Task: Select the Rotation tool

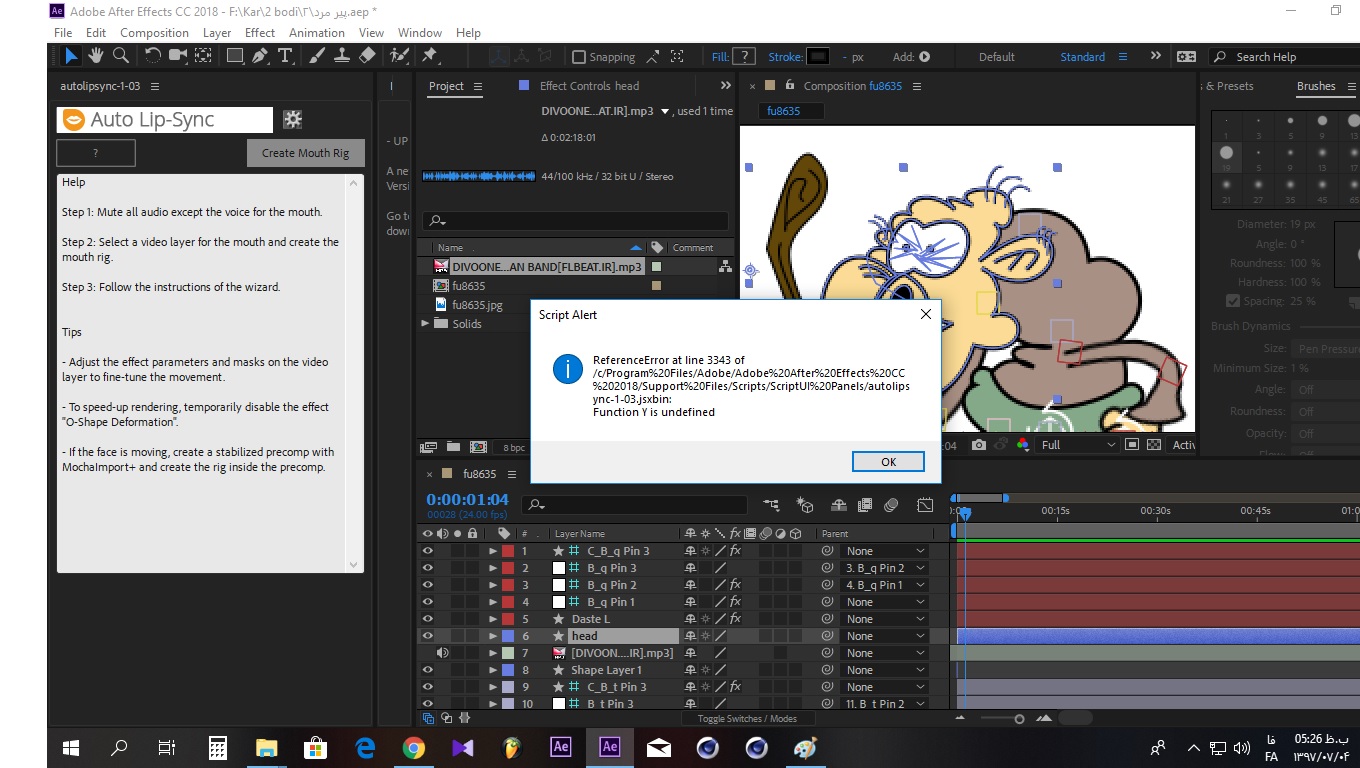Action: (x=153, y=56)
